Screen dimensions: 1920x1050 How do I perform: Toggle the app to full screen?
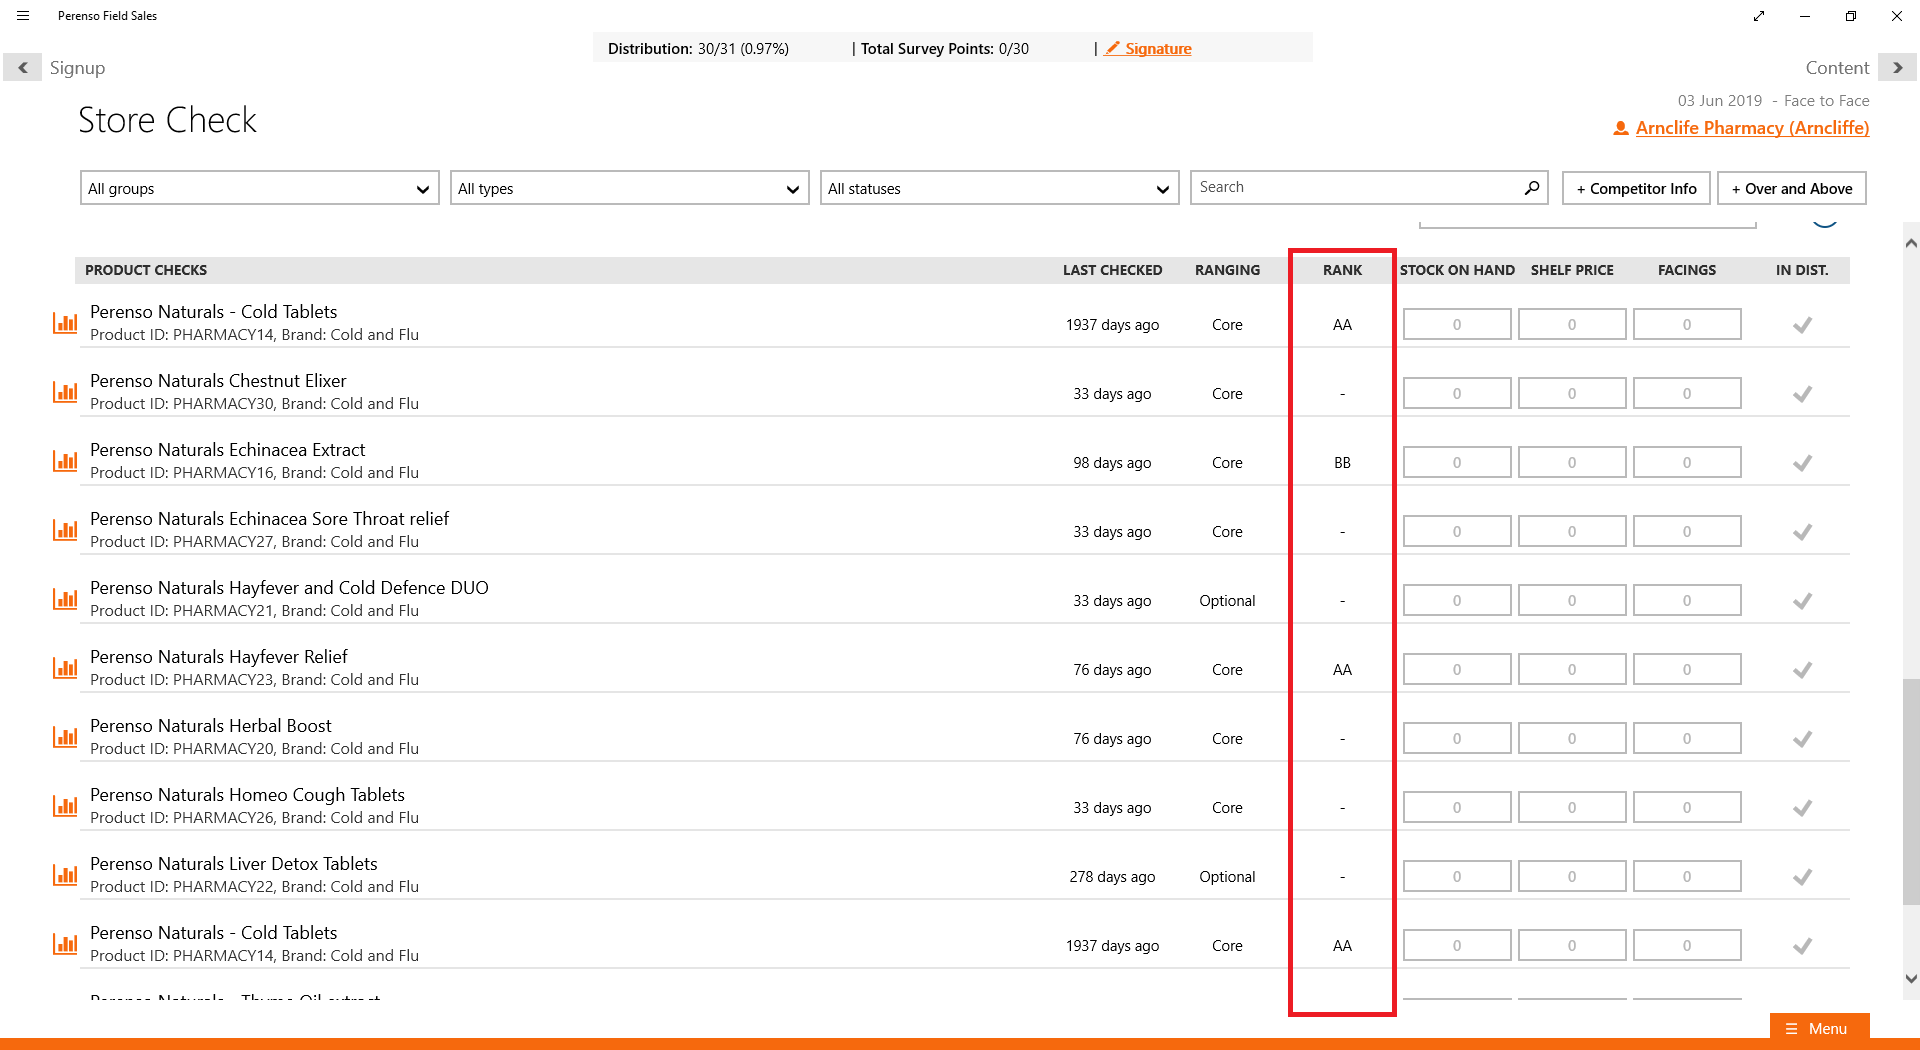tap(1759, 16)
